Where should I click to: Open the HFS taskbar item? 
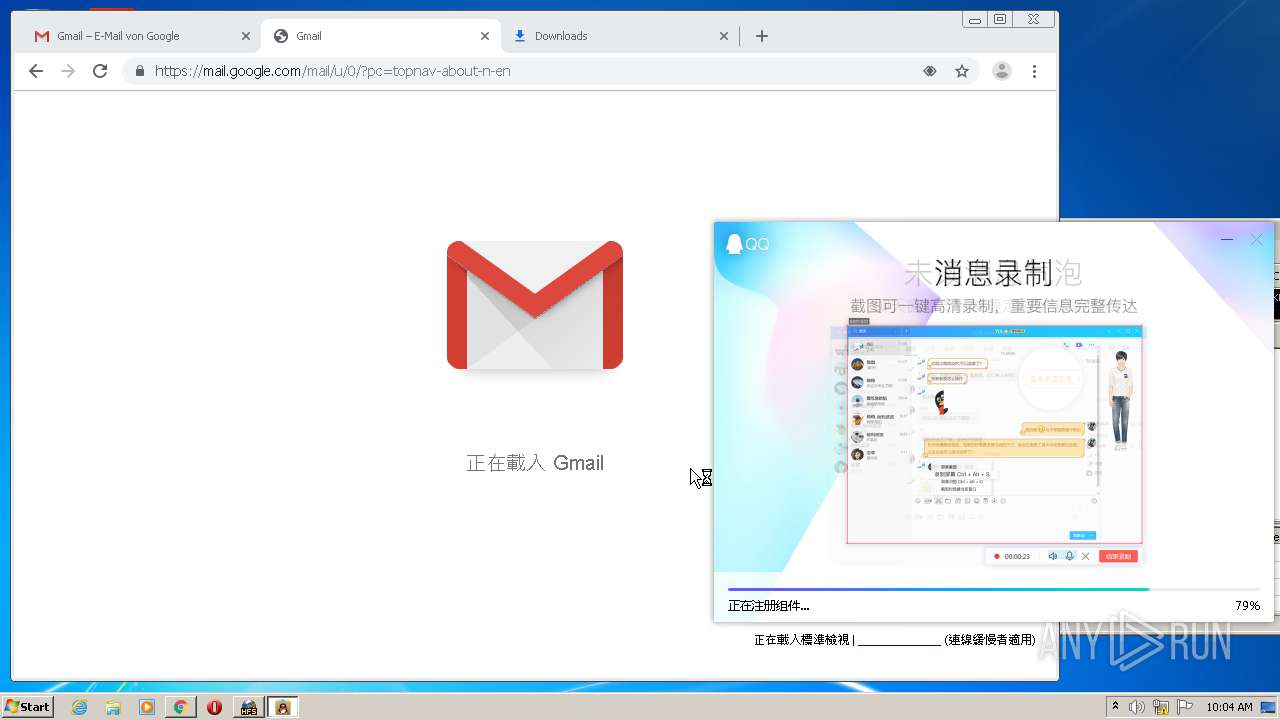click(x=248, y=707)
